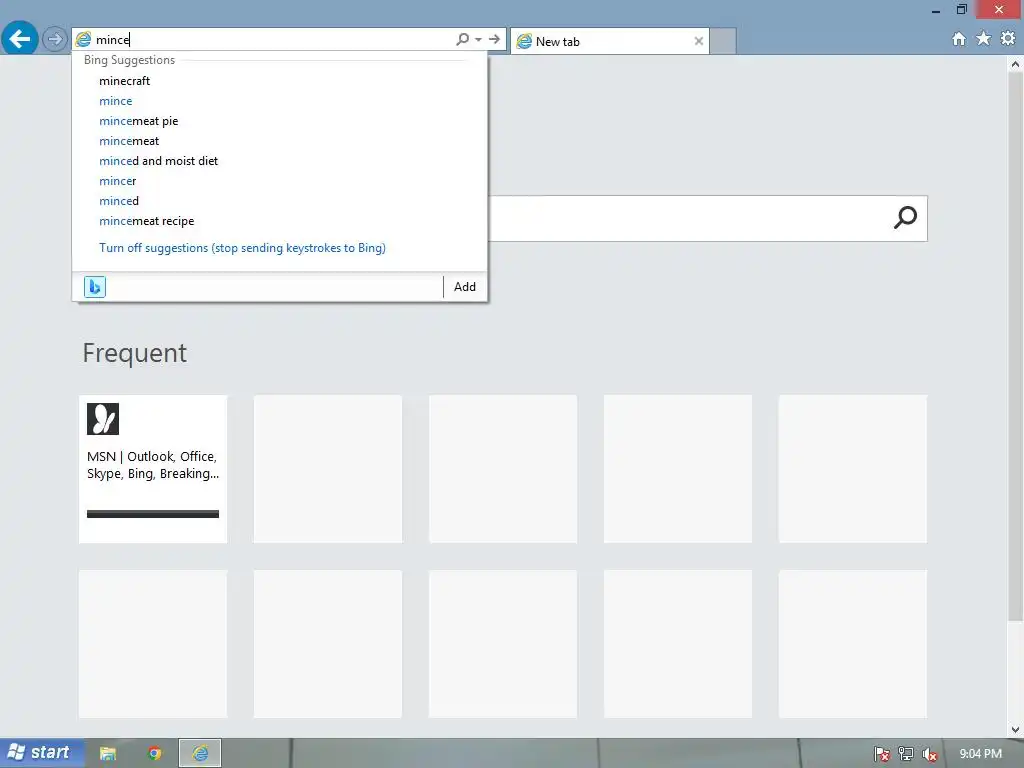Click the muted volume tray icon
The height and width of the screenshot is (768, 1024).
click(930, 754)
